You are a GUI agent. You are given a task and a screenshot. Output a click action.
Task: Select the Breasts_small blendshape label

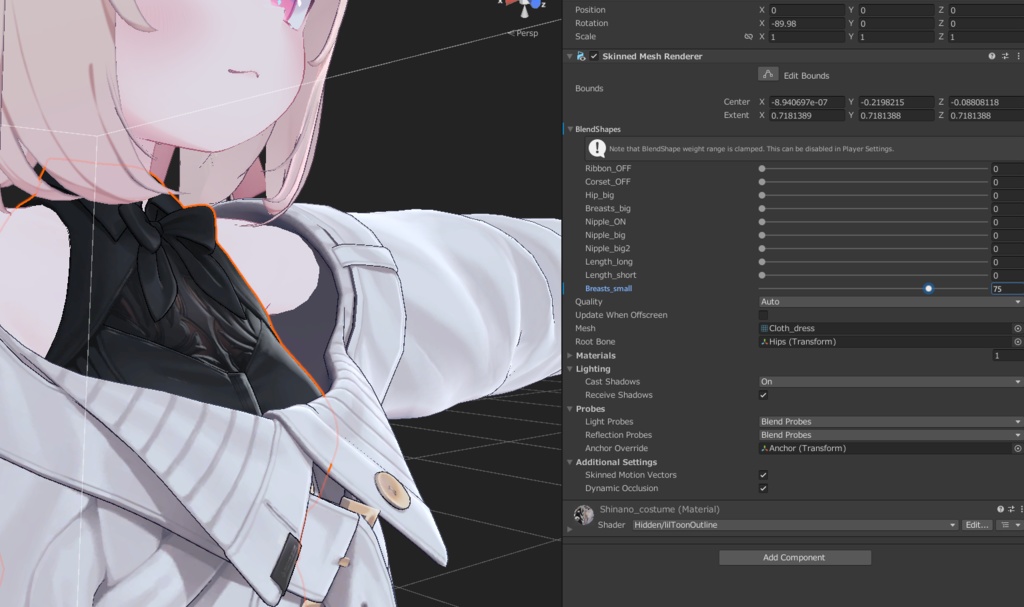(x=608, y=288)
